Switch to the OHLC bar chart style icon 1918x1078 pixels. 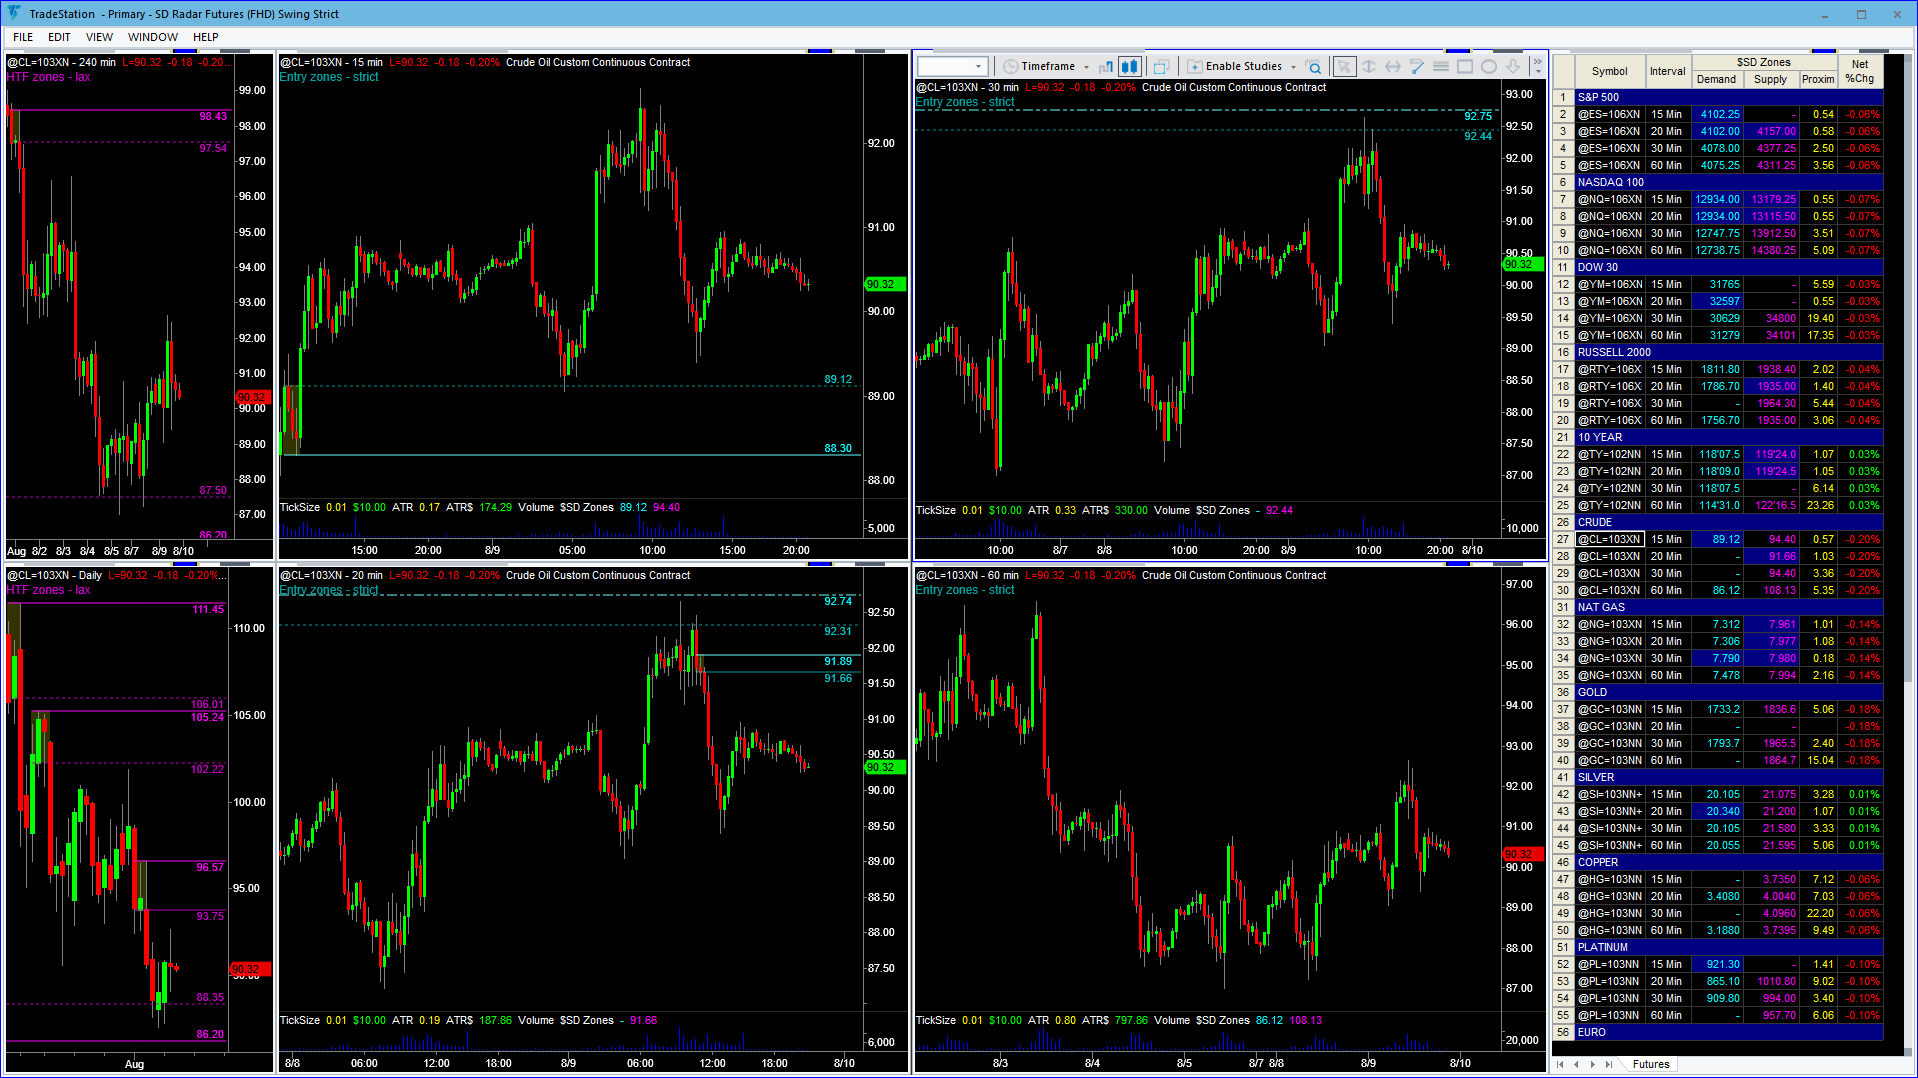[1106, 66]
